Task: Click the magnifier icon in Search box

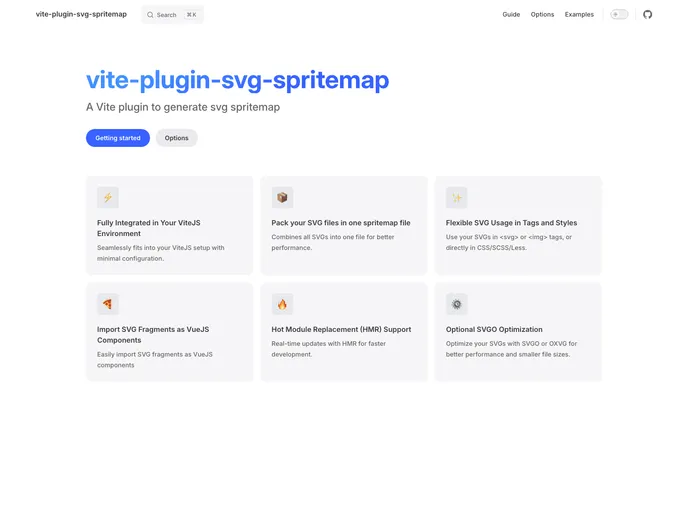Action: click(x=150, y=15)
